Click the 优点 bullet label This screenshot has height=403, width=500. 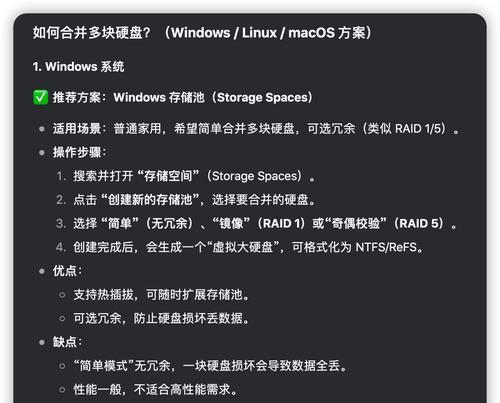pos(67,271)
